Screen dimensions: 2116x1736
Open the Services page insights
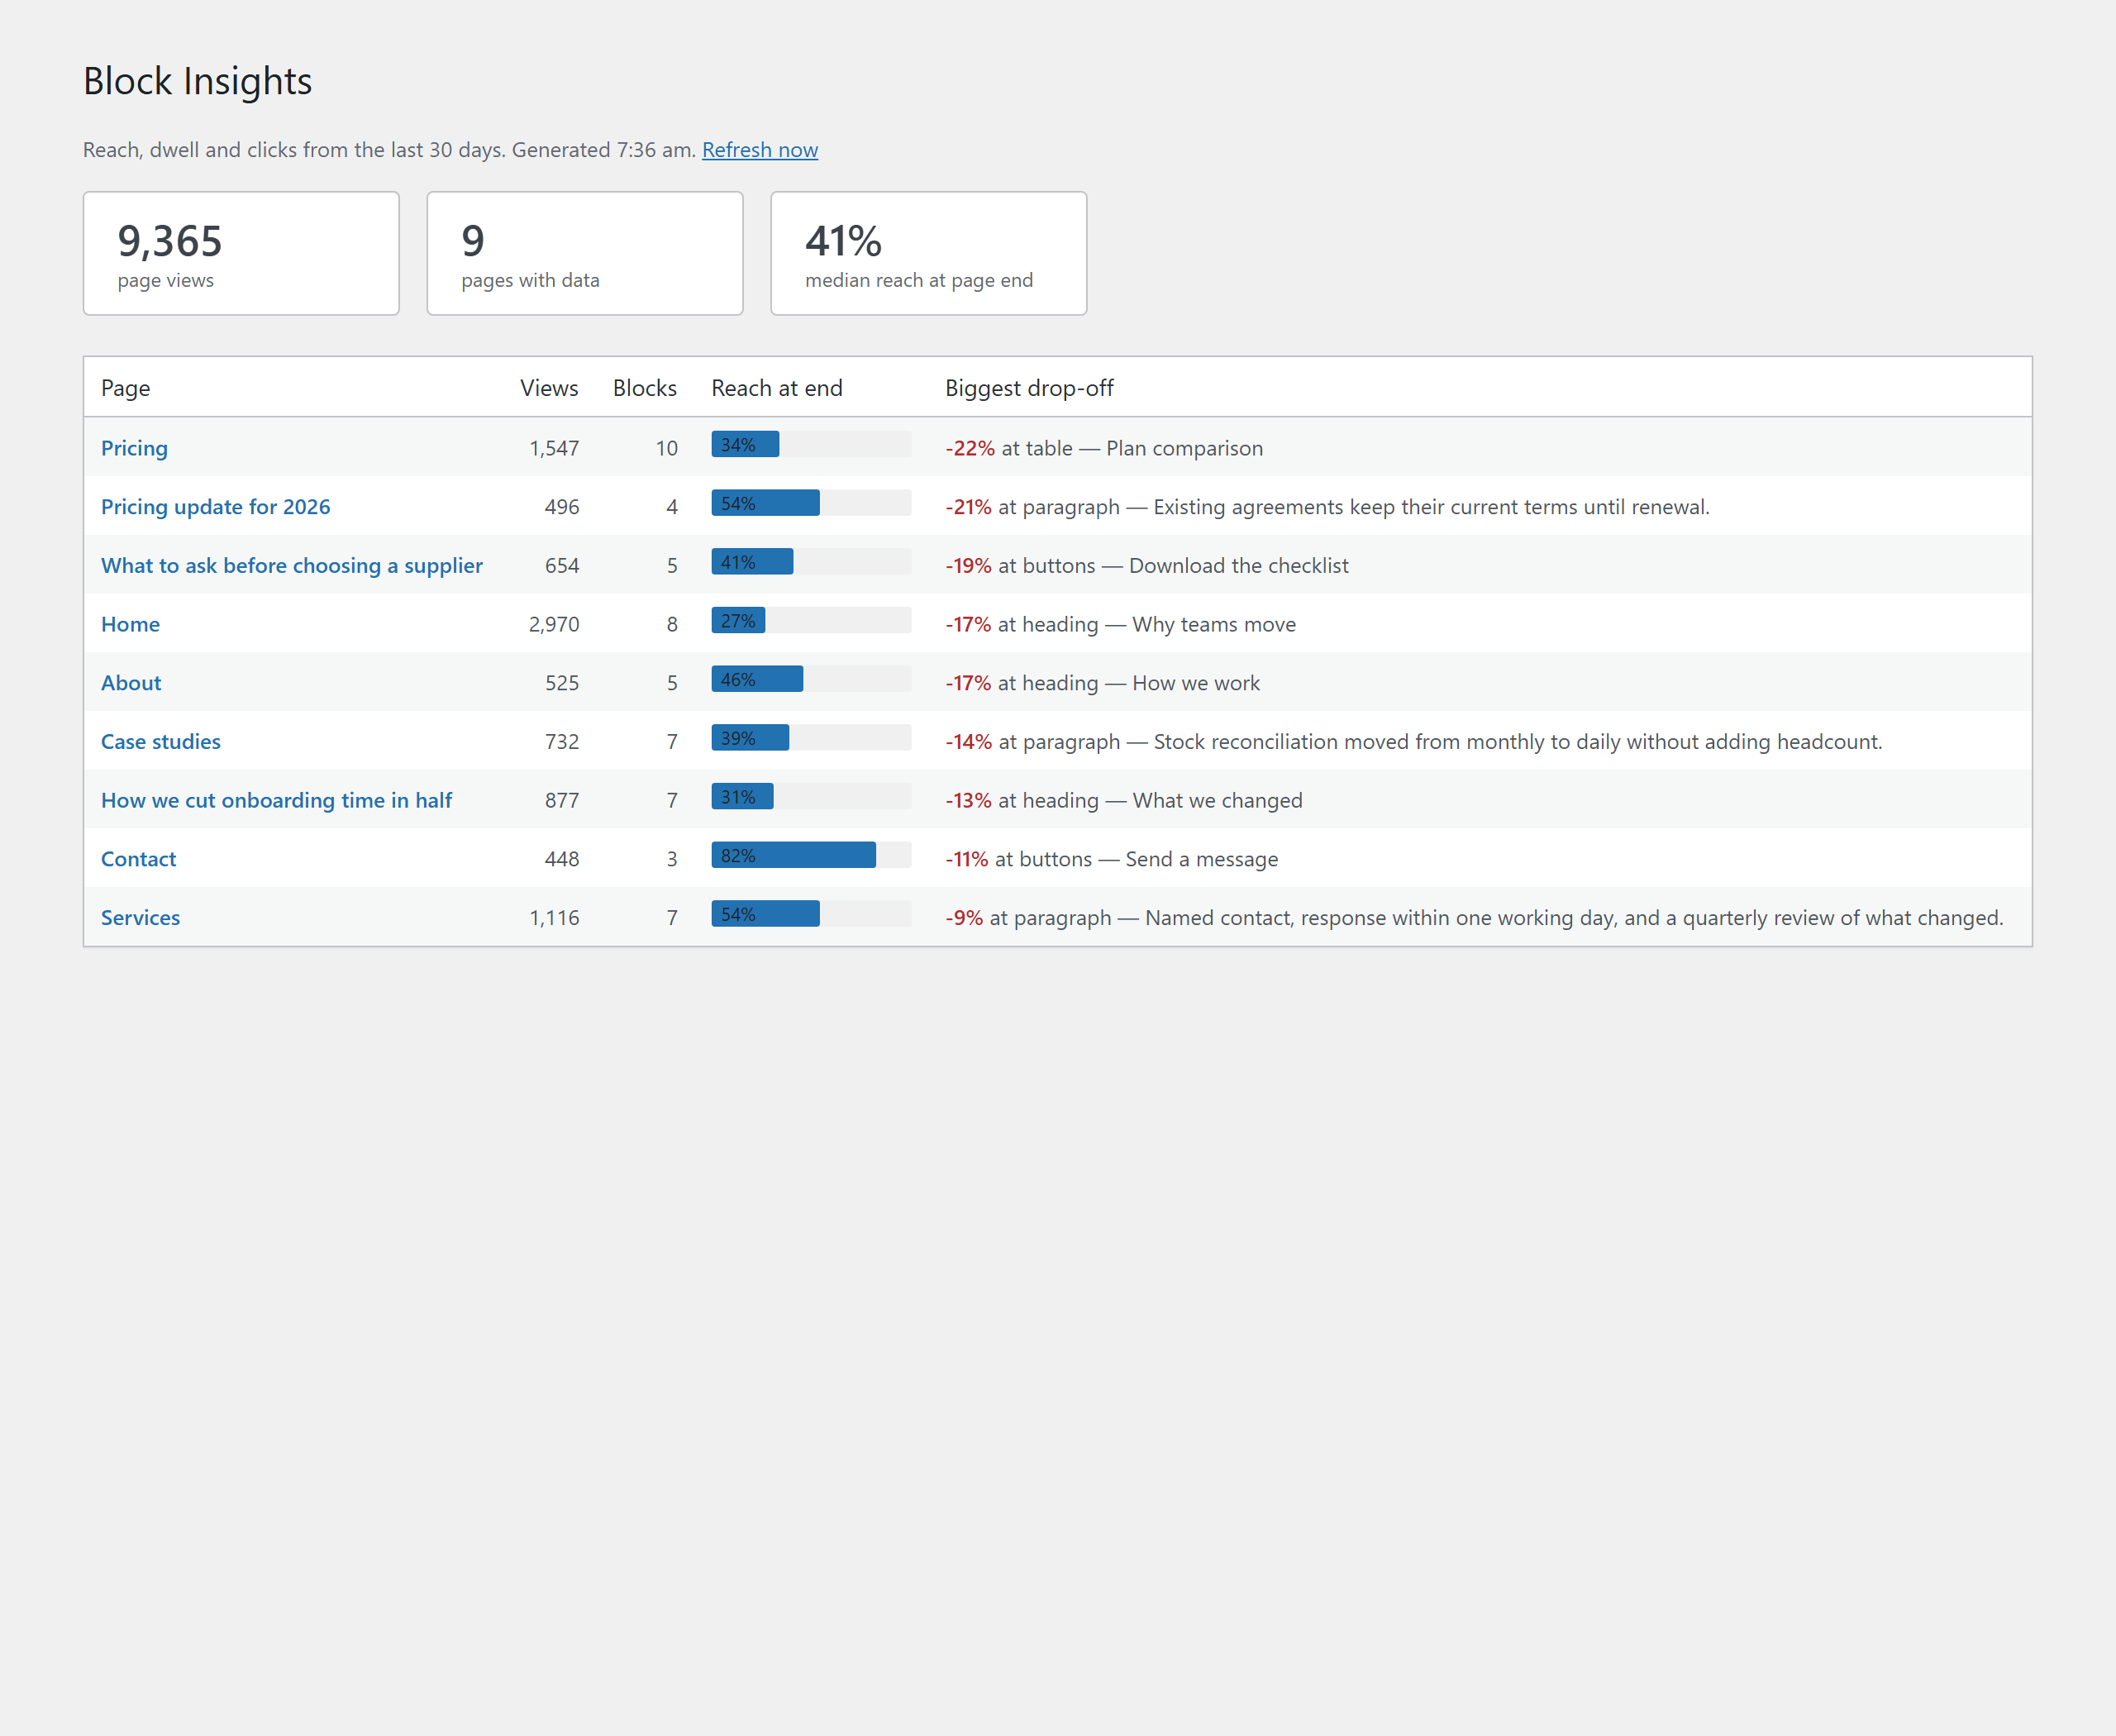point(140,918)
